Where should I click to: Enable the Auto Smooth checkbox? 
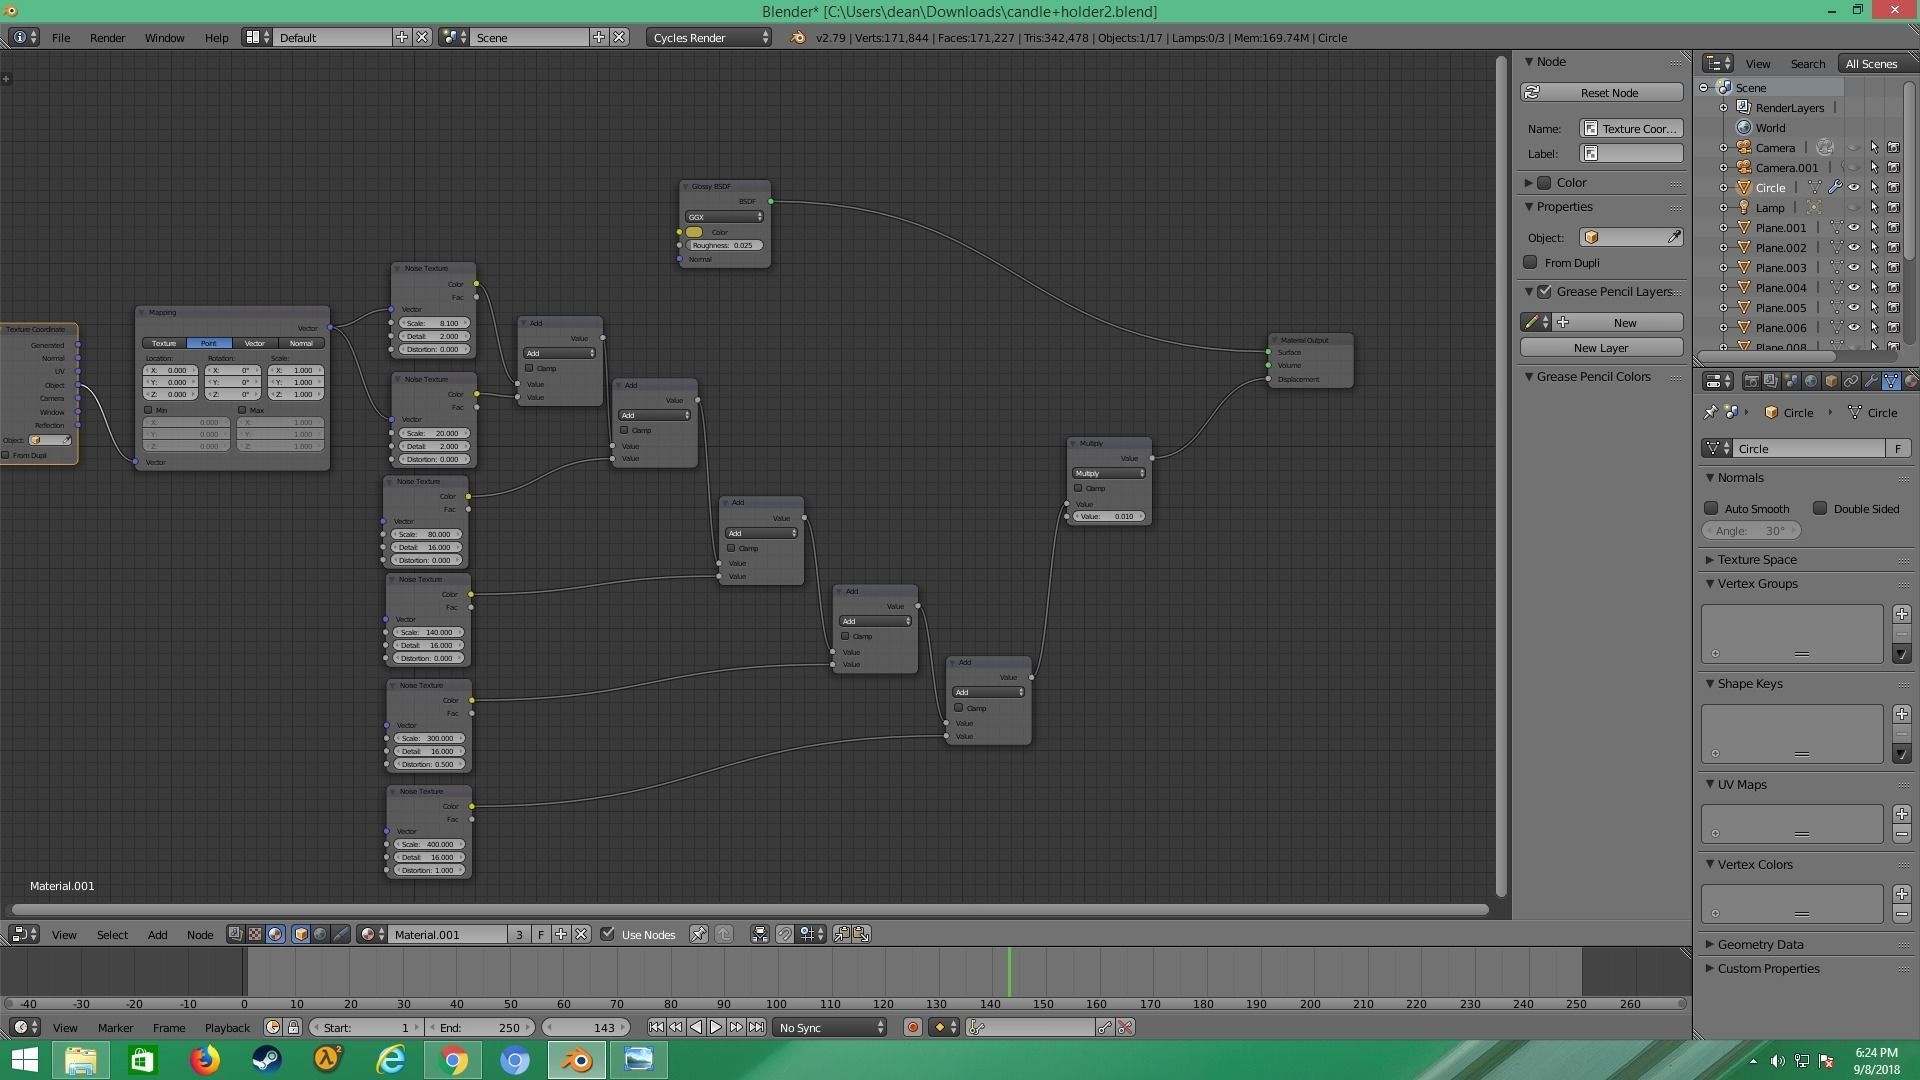pyautogui.click(x=1711, y=508)
